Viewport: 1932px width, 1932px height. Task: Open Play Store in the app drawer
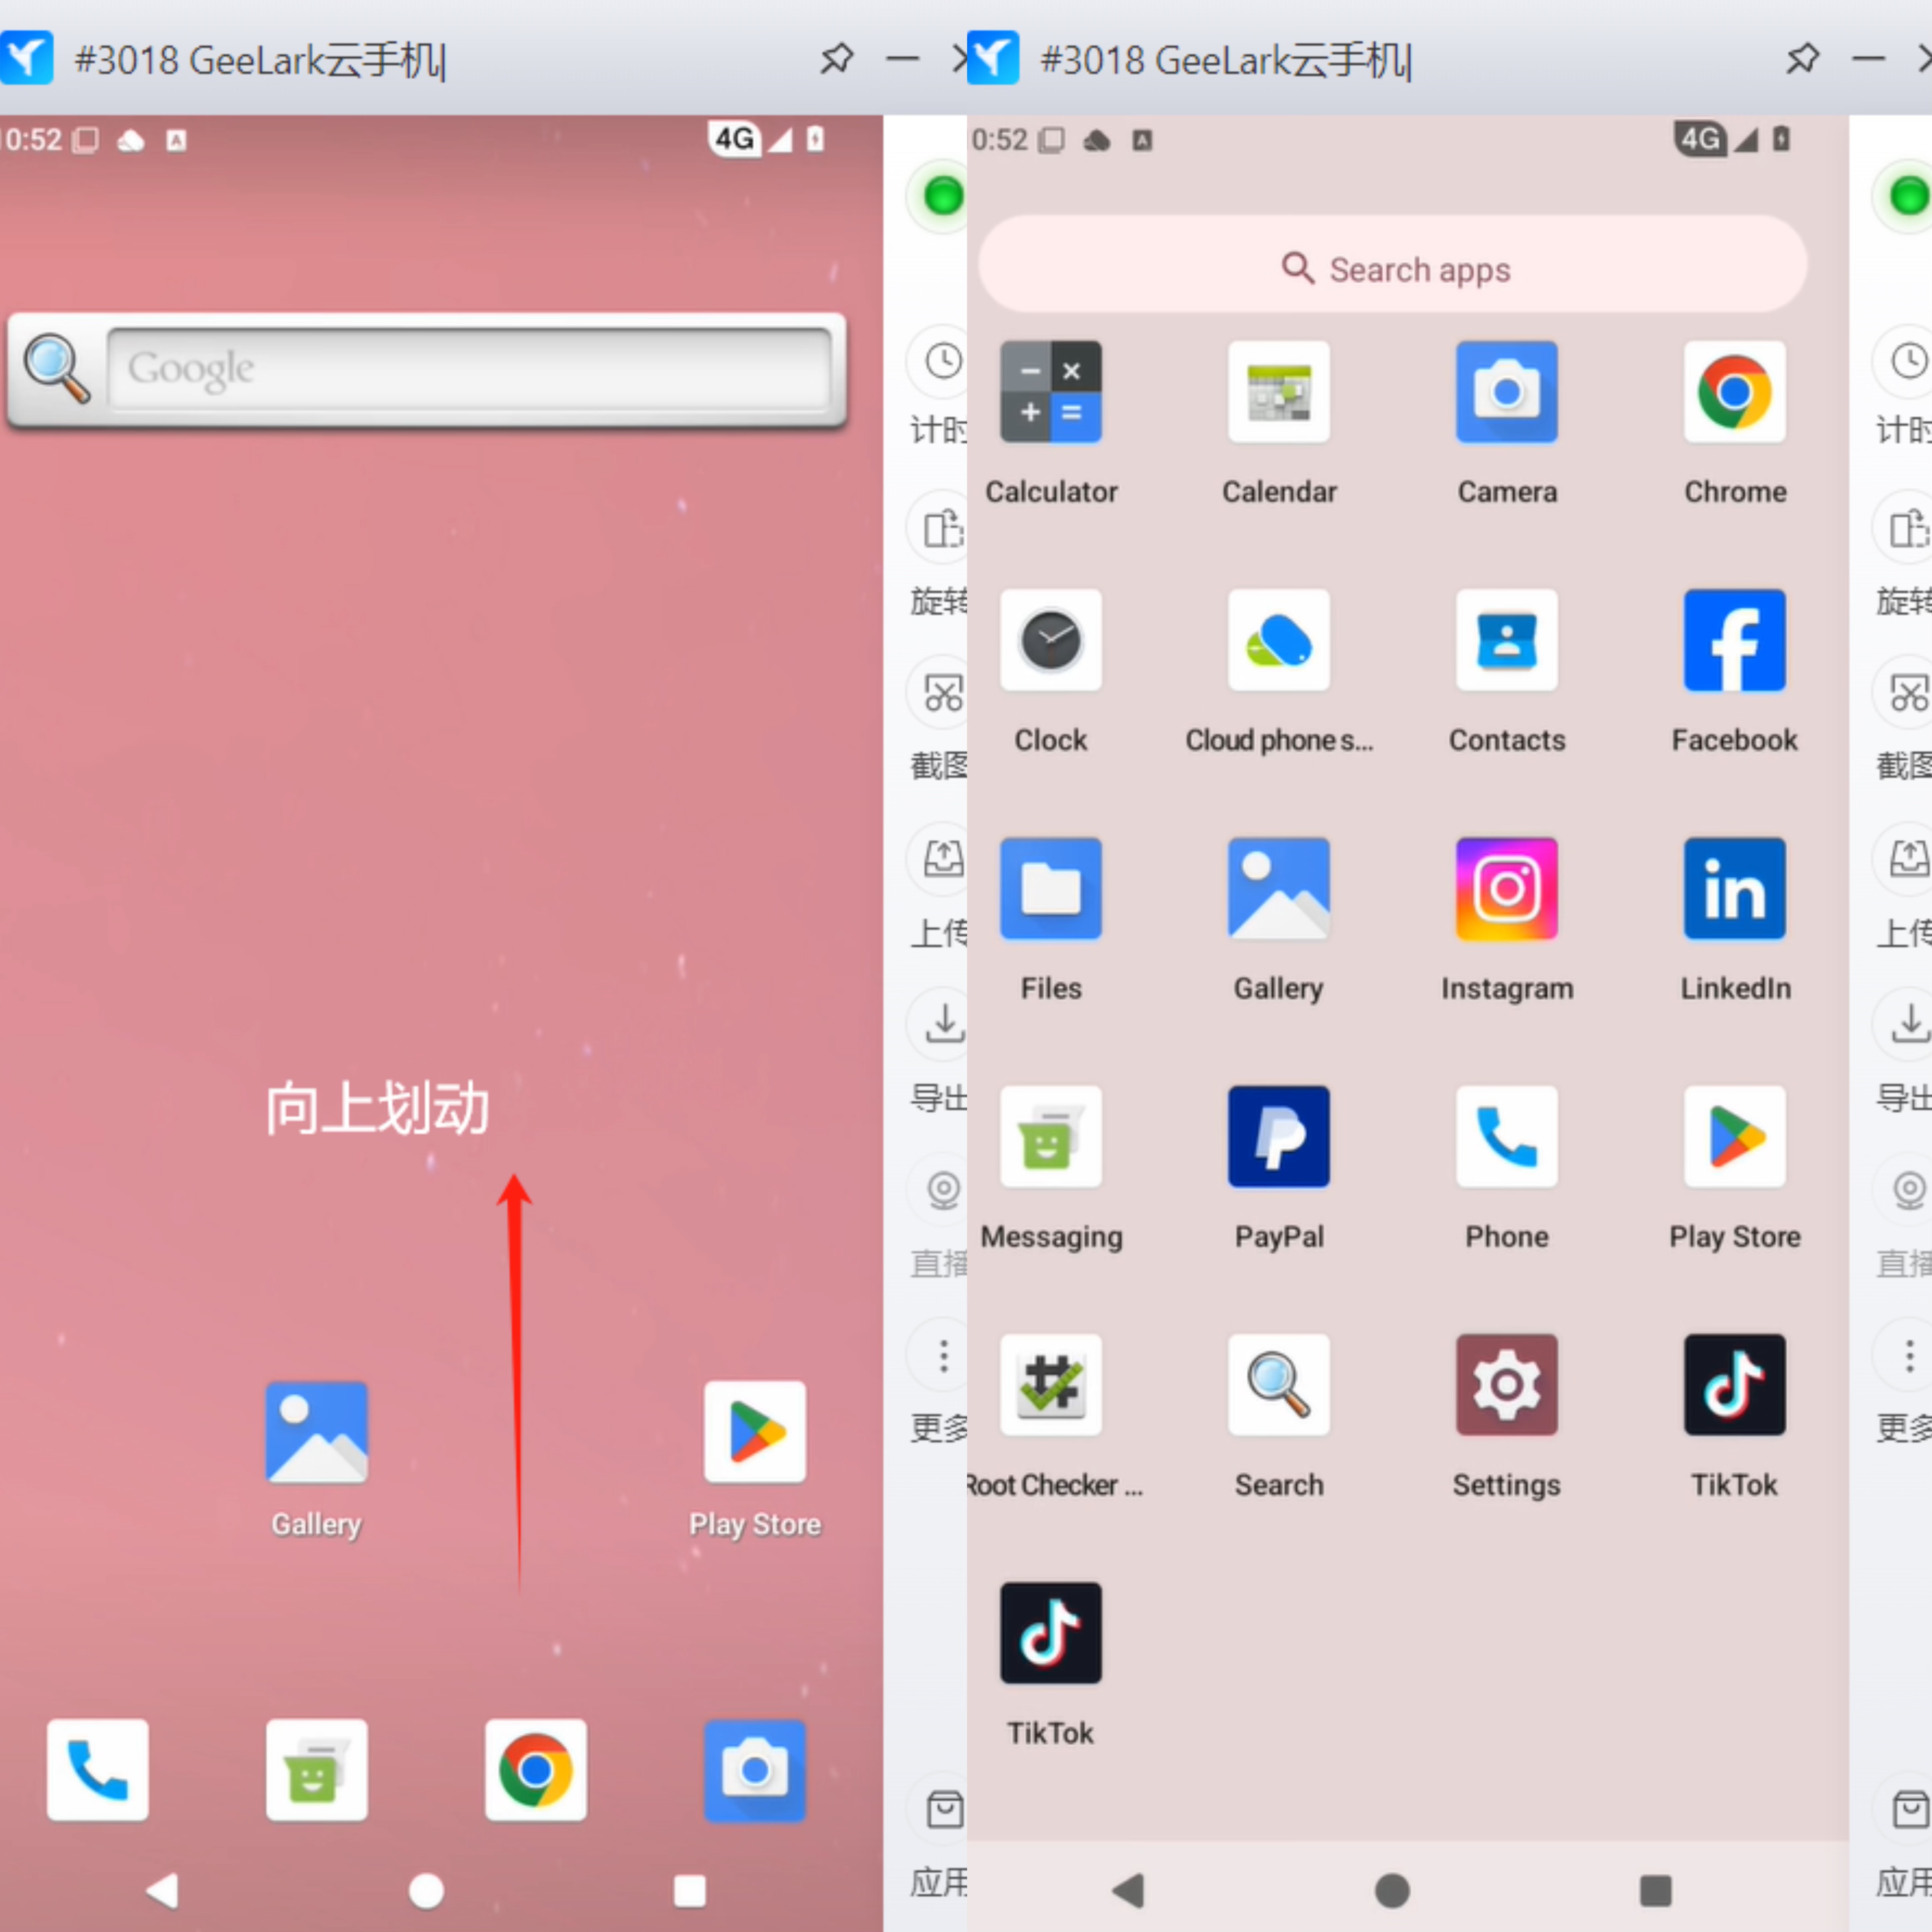click(x=1735, y=1136)
